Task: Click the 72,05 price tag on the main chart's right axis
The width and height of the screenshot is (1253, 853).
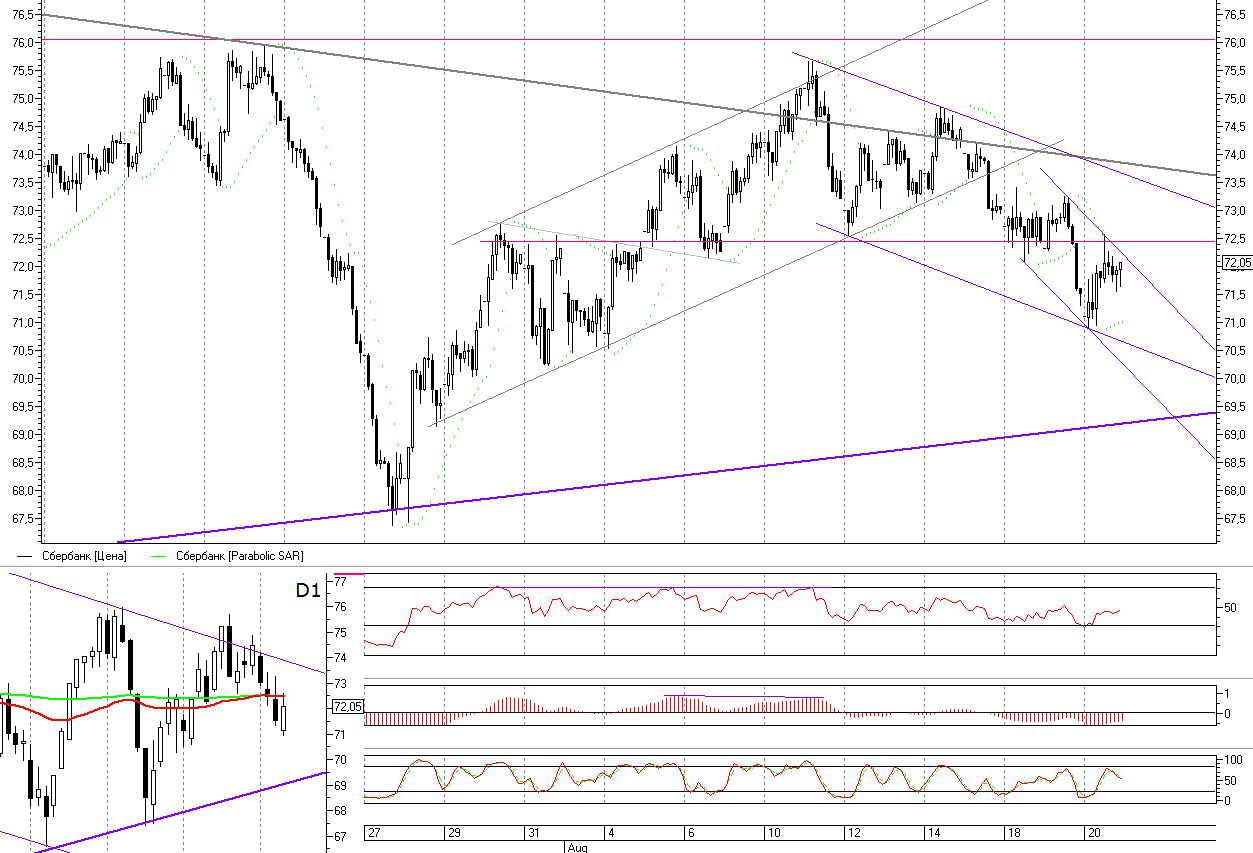Action: 1236,263
